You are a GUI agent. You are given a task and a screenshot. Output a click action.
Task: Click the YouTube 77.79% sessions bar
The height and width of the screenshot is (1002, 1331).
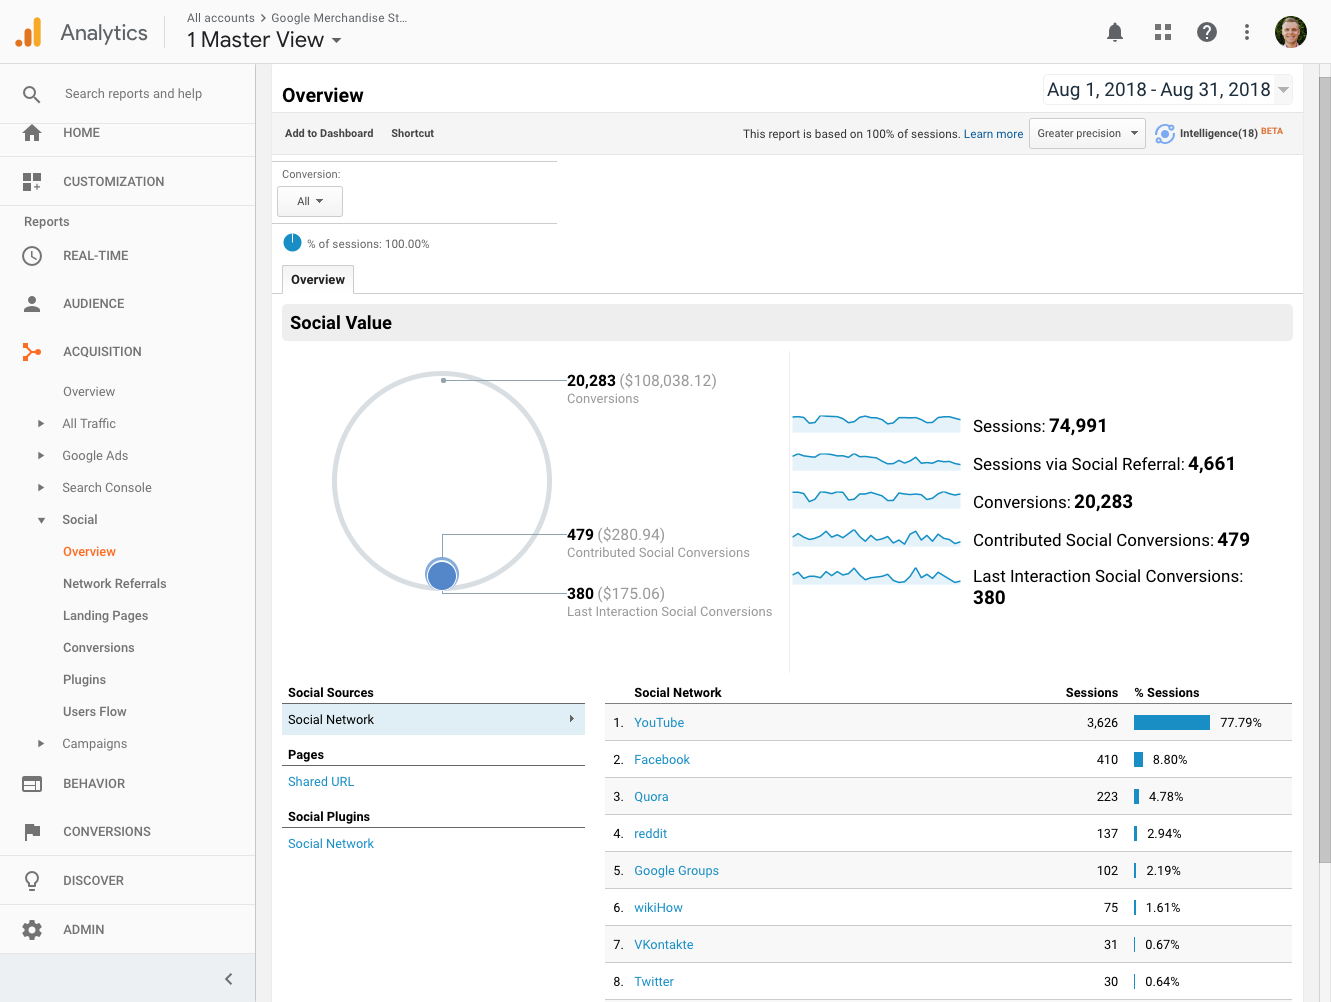[x=1172, y=723]
